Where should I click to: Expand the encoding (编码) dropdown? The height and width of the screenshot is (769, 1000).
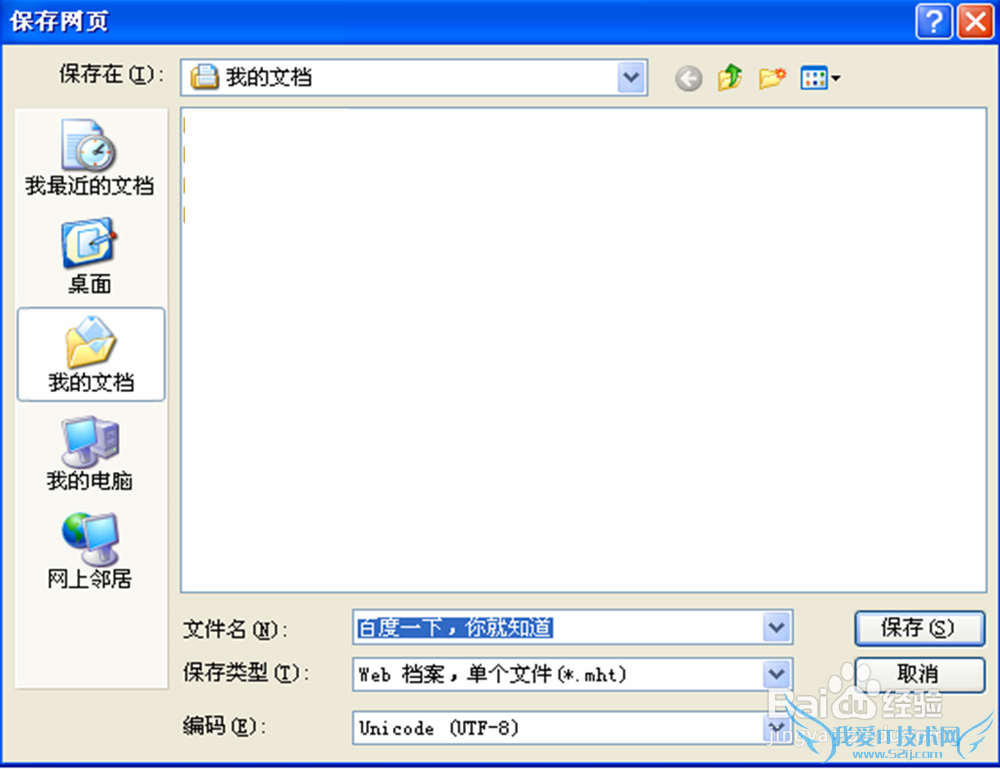[777, 728]
